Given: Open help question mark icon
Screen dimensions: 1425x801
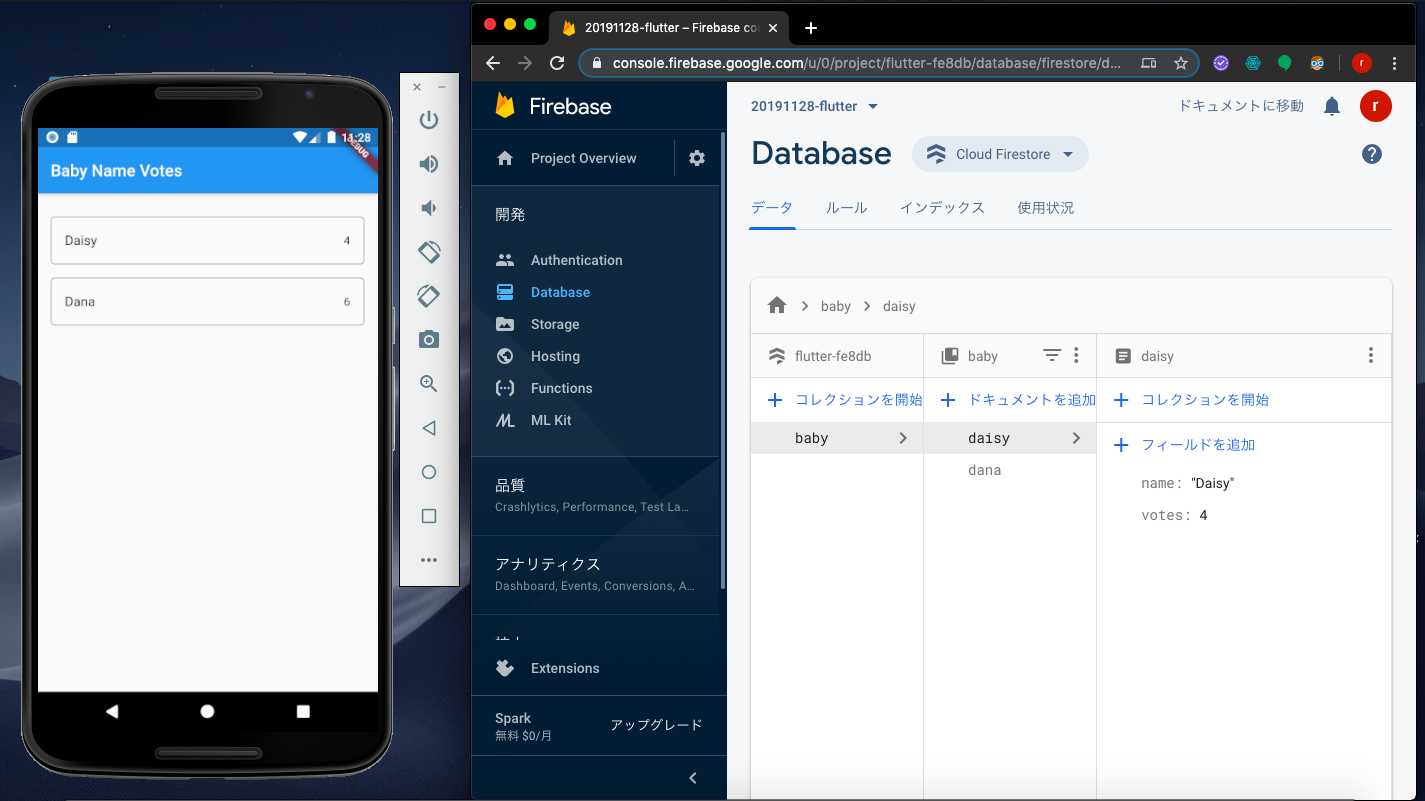Looking at the screenshot, I should click(x=1372, y=154).
